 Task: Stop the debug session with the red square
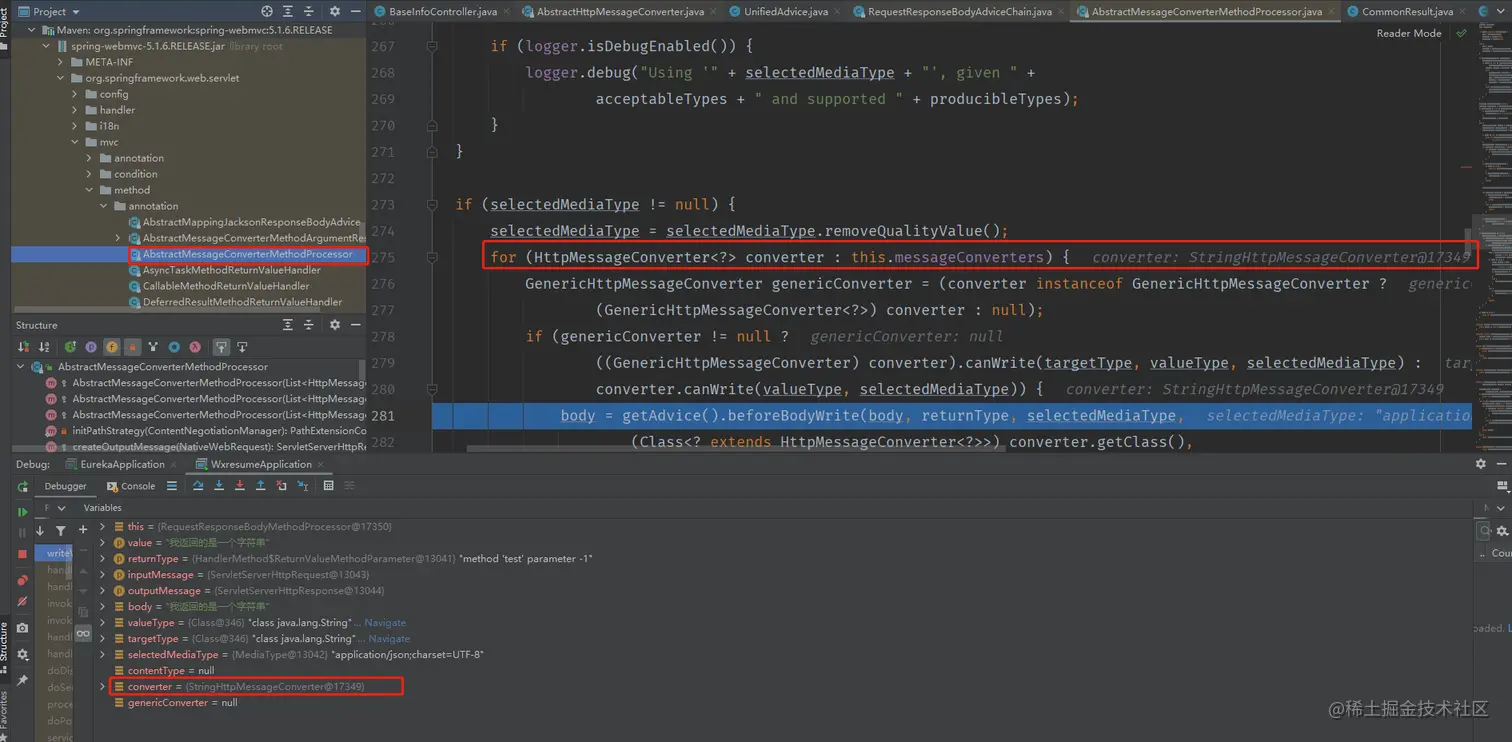(x=22, y=553)
